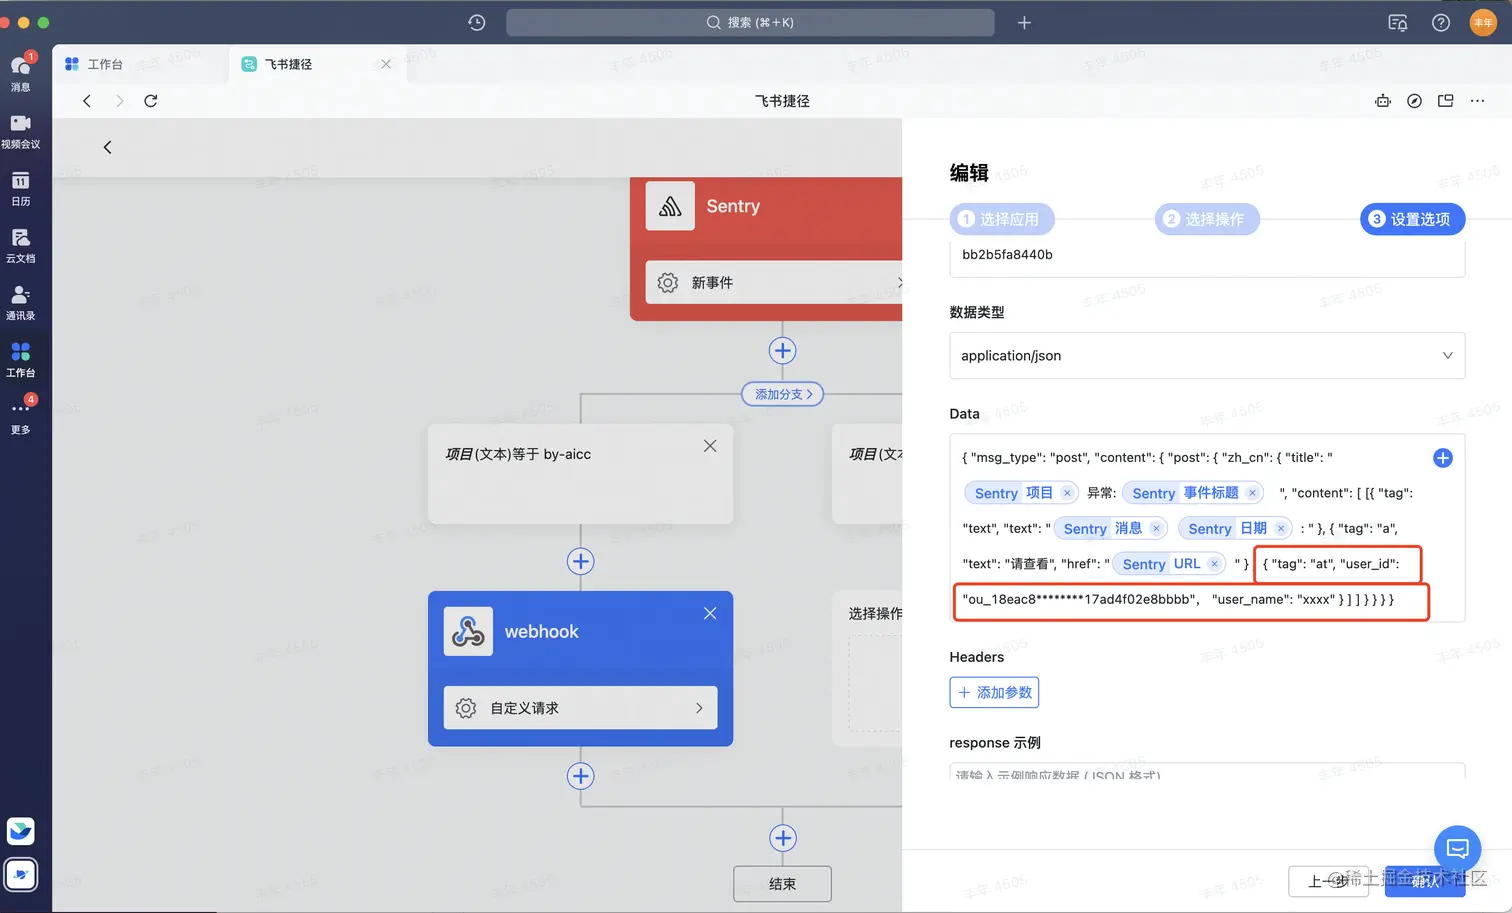Click the plus icon next to search bar
This screenshot has height=913, width=1512.
click(x=1024, y=22)
